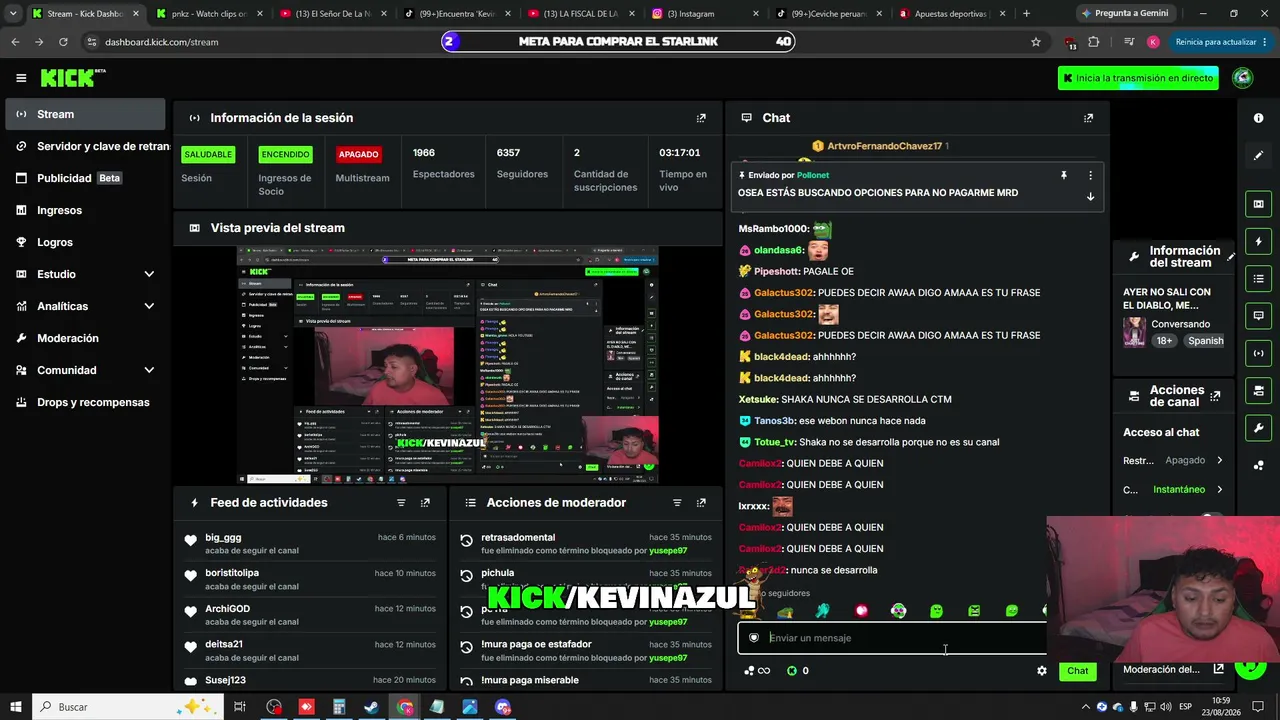
Task: Click the info icon in the right sidebar
Action: [1259, 118]
